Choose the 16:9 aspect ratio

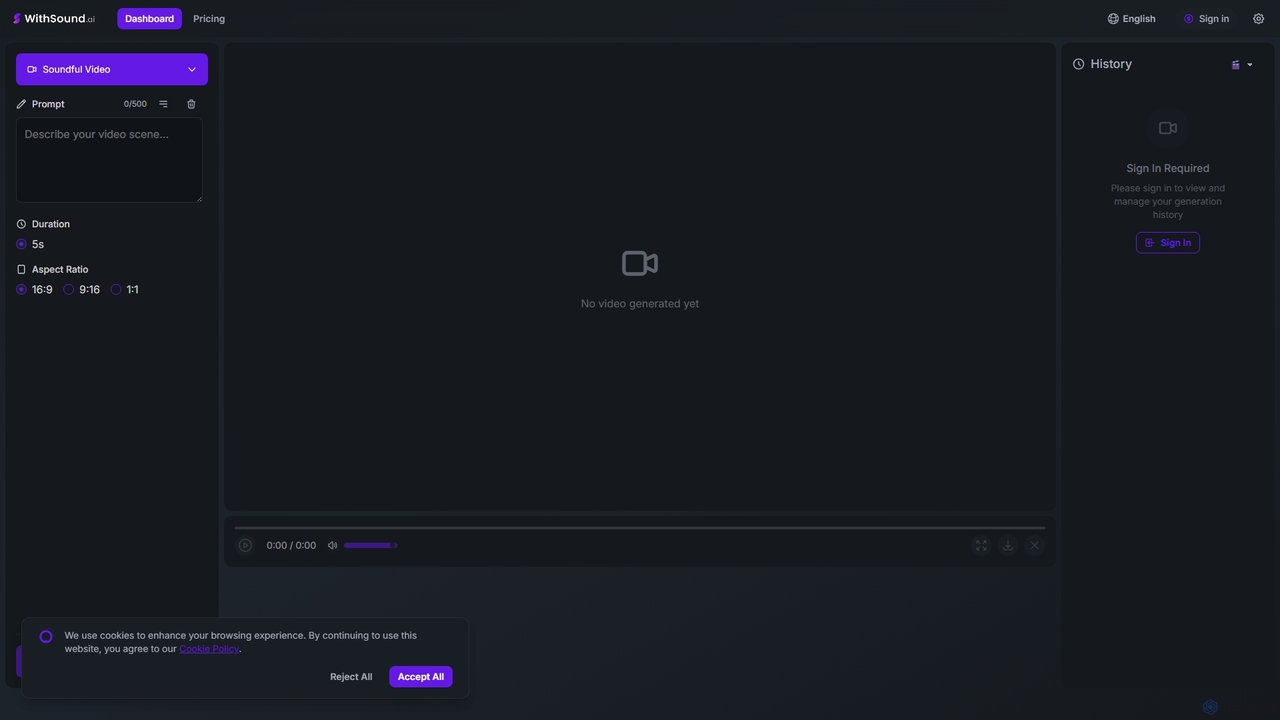[x=21, y=289]
